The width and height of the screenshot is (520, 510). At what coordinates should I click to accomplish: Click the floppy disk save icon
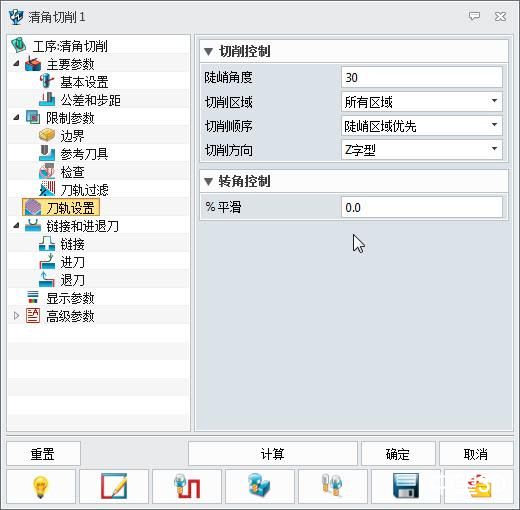[406, 487]
